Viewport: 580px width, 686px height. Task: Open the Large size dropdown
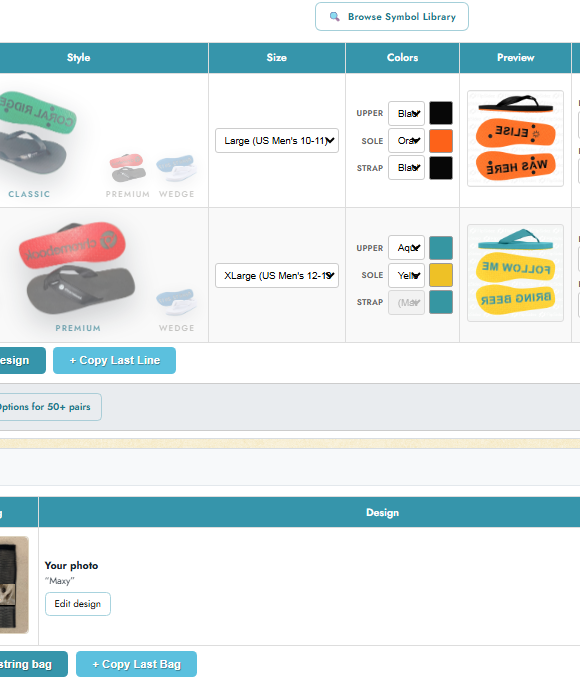pos(277,140)
